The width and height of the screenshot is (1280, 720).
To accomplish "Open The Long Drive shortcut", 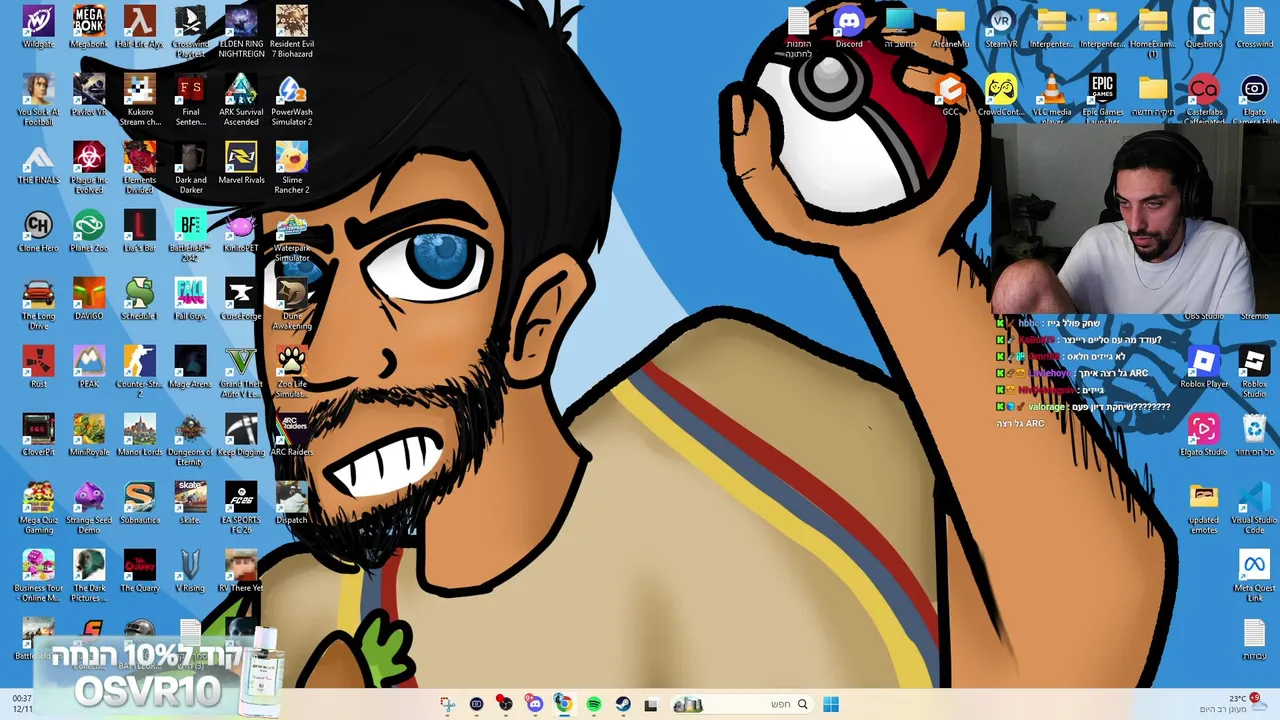I will (x=38, y=304).
